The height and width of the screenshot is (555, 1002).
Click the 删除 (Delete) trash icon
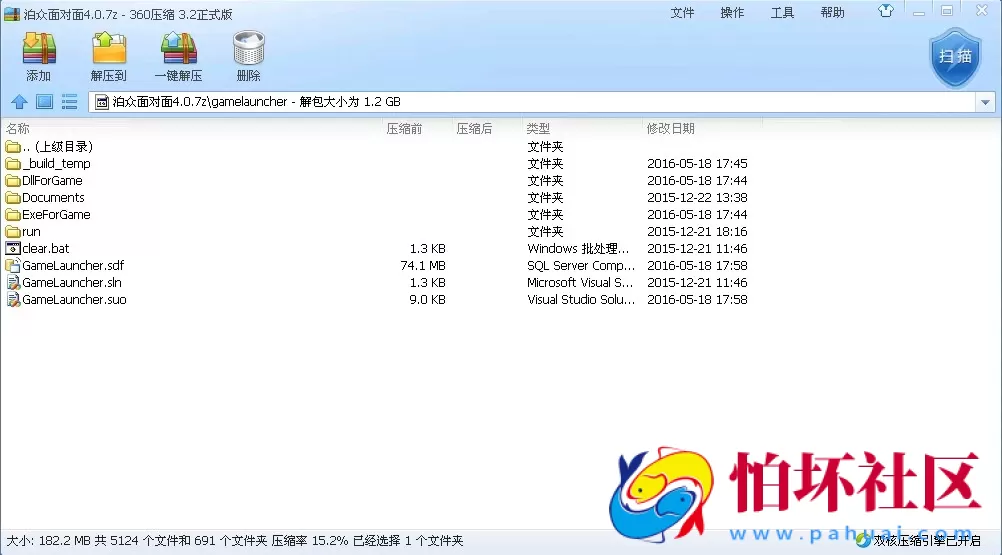[x=249, y=49]
